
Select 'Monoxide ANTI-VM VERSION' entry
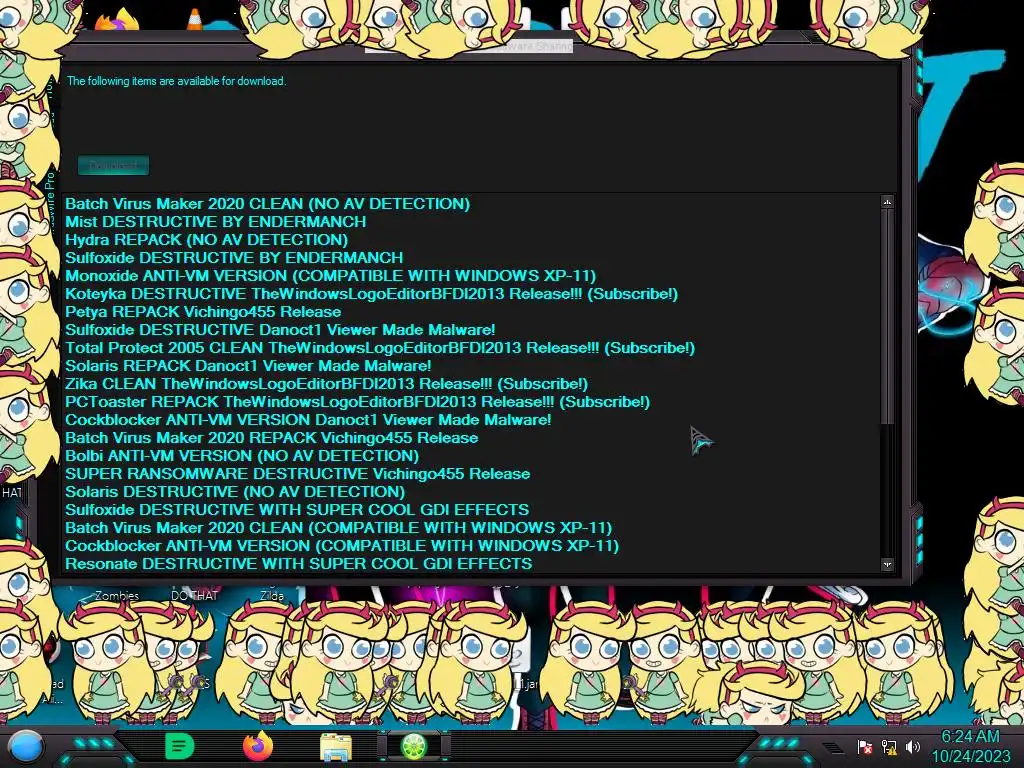point(330,276)
